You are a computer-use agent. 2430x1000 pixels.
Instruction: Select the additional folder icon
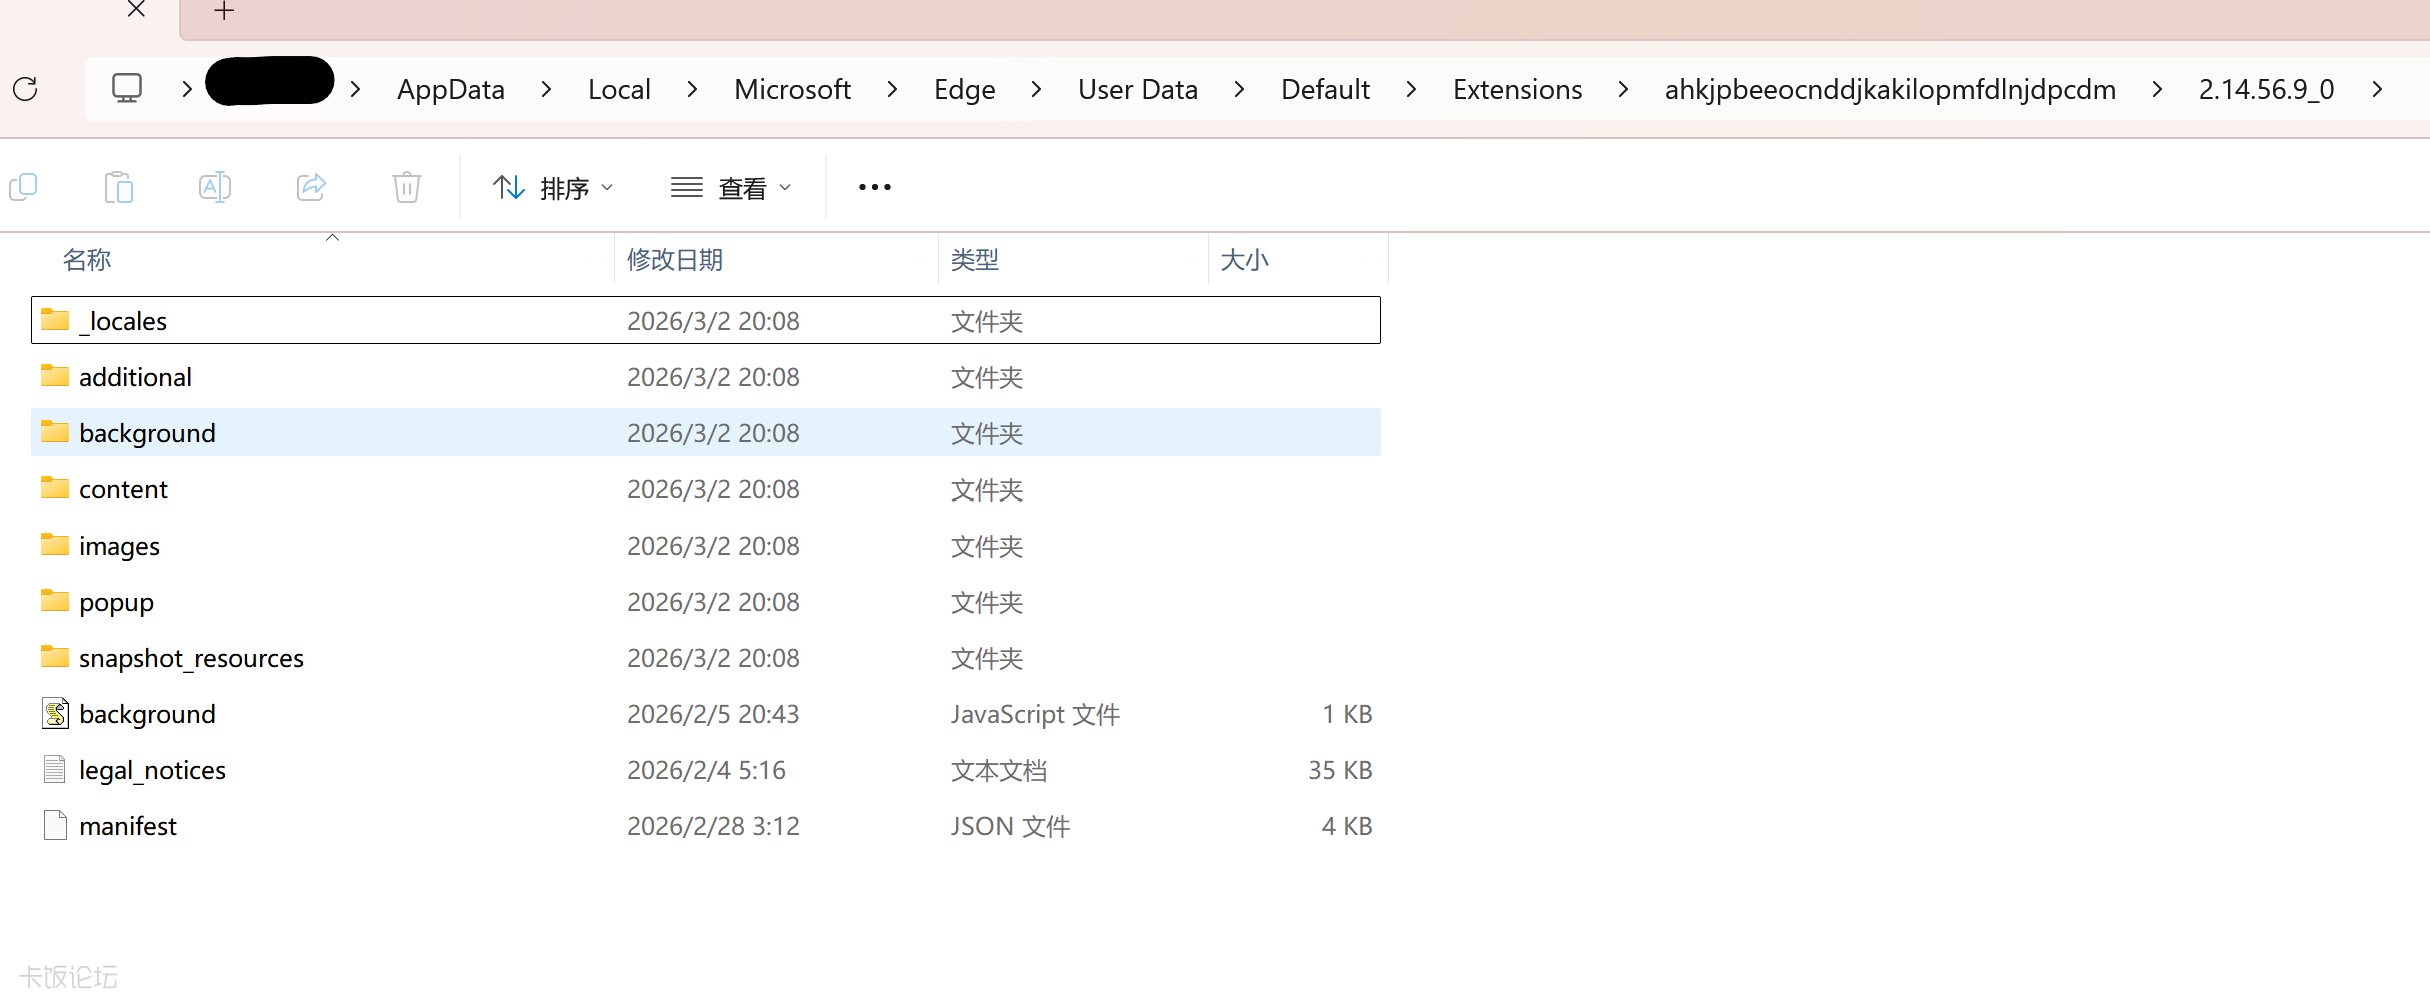tap(55, 376)
